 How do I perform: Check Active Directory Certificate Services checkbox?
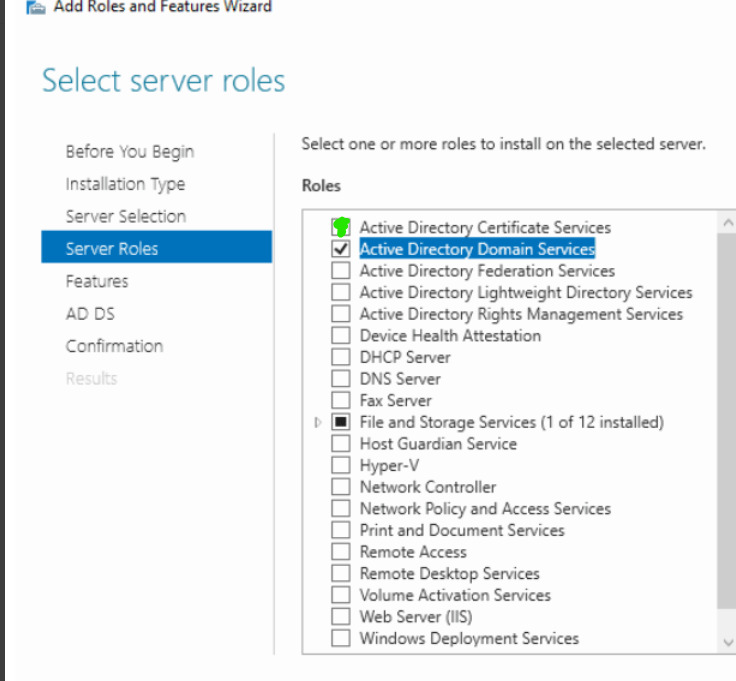[x=341, y=227]
